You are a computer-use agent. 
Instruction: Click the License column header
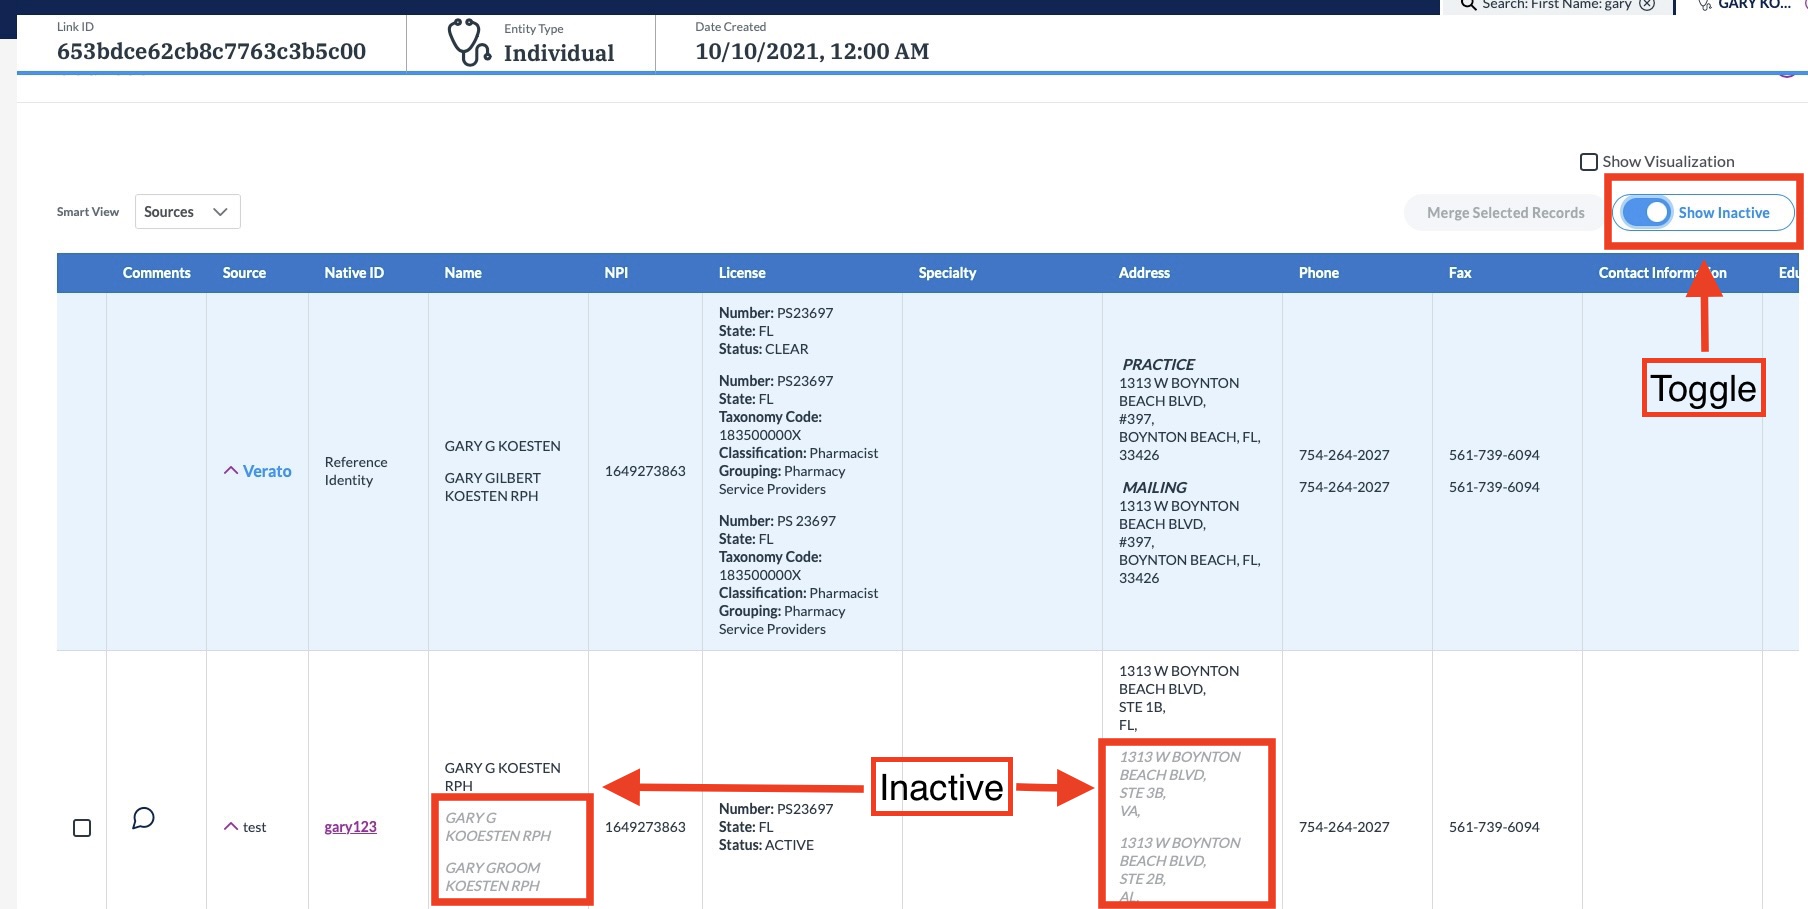741,273
